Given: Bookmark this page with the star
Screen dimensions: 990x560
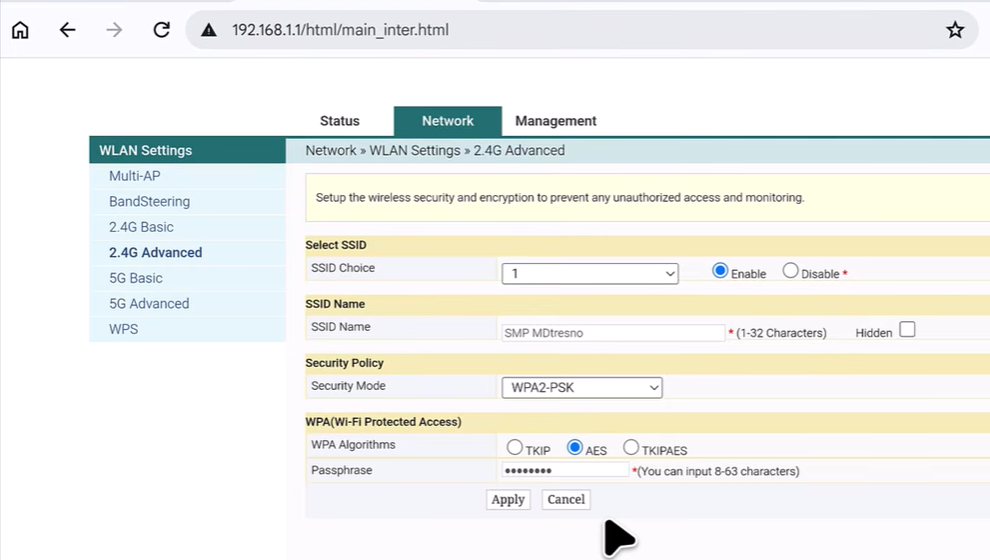Looking at the screenshot, I should click(955, 30).
